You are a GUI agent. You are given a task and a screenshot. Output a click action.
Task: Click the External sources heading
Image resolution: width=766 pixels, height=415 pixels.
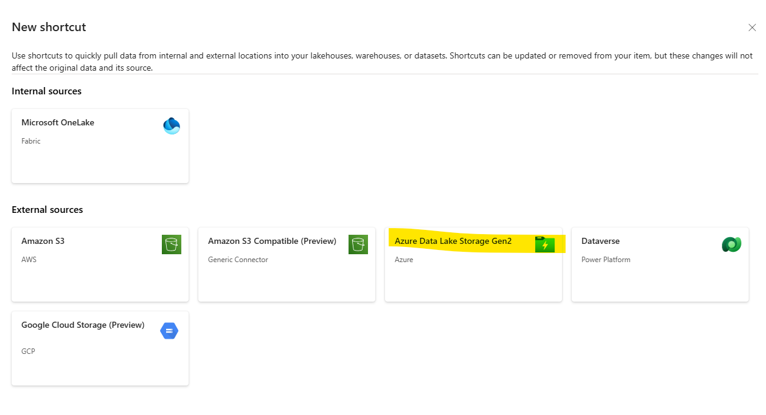(x=47, y=210)
